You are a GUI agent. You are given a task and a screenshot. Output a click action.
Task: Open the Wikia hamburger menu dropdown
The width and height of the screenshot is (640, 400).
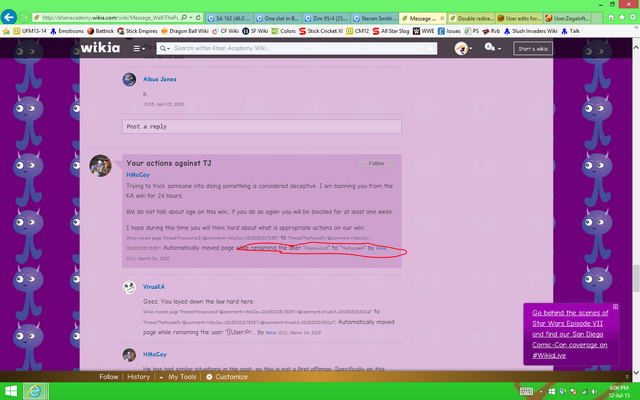pos(139,48)
